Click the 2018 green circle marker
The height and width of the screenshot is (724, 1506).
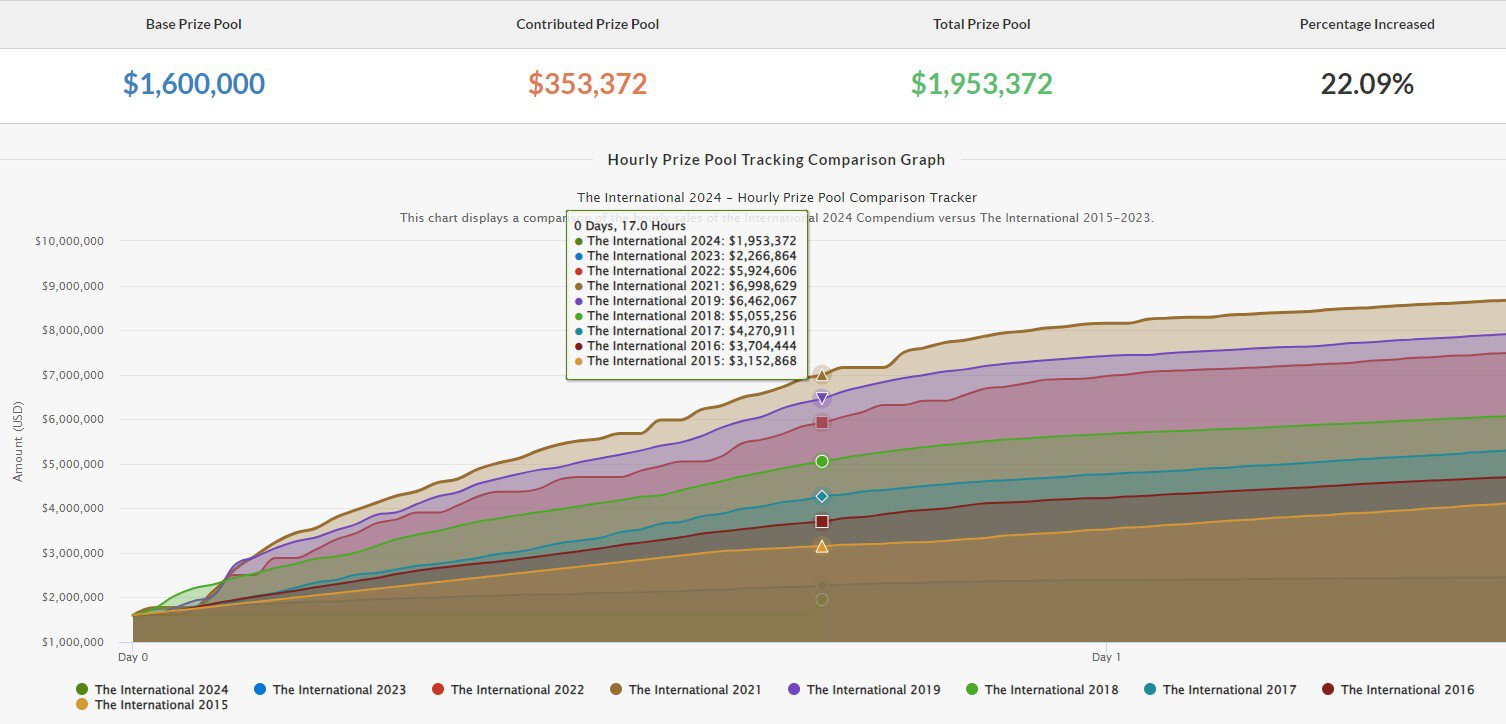click(x=822, y=461)
